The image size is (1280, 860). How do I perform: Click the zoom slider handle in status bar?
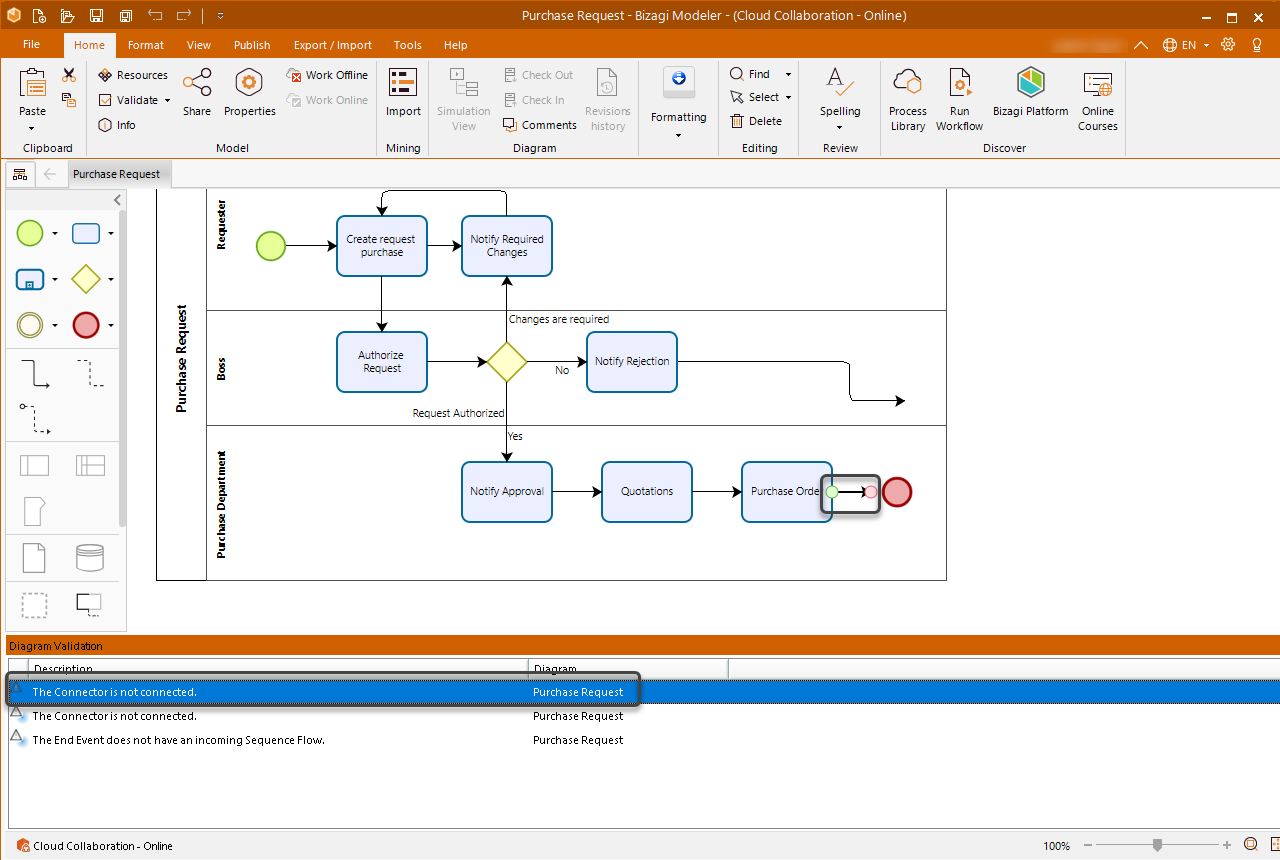[1157, 845]
